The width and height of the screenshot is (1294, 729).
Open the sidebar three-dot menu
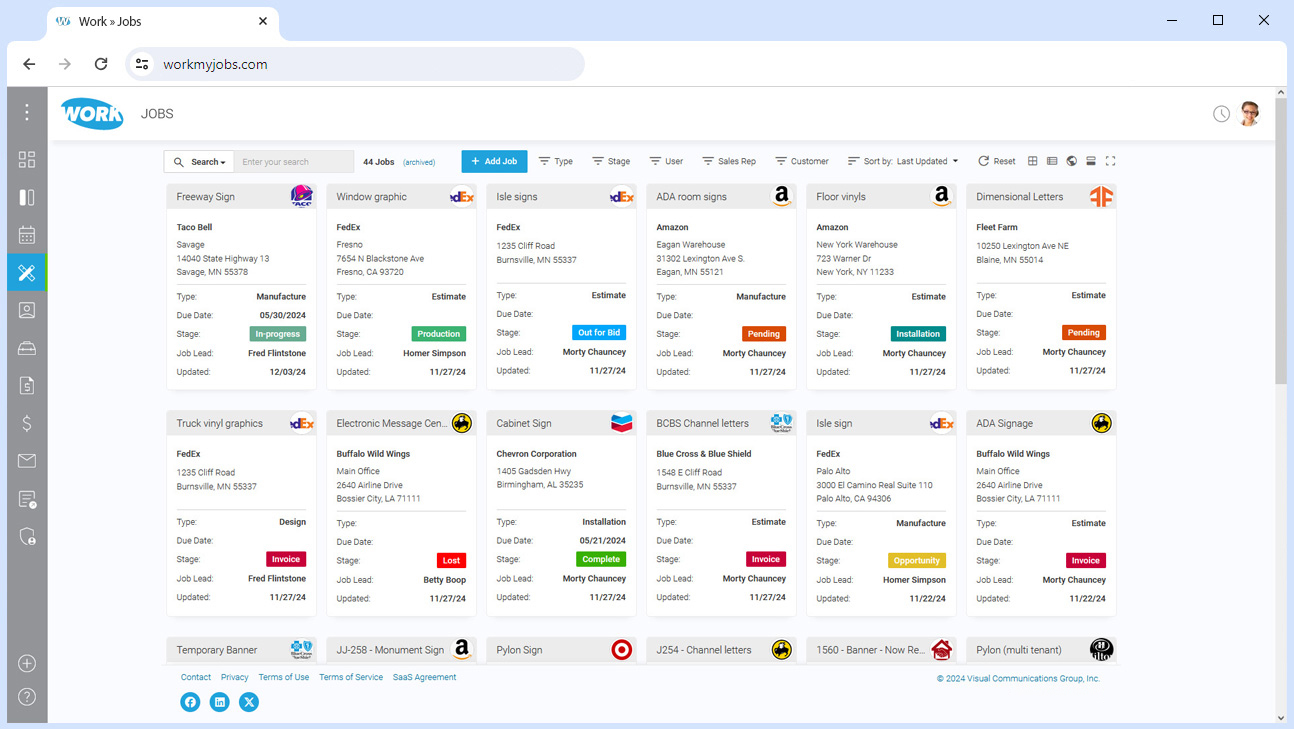click(27, 112)
